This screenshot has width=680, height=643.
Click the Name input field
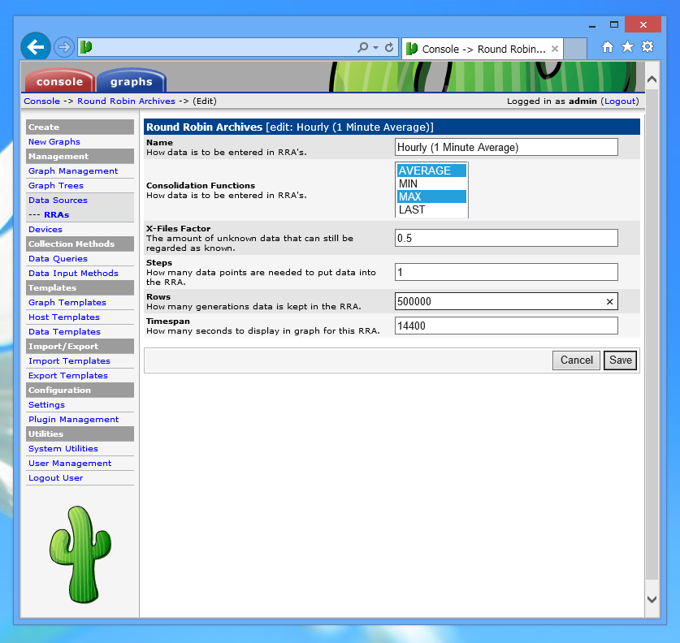[506, 147]
